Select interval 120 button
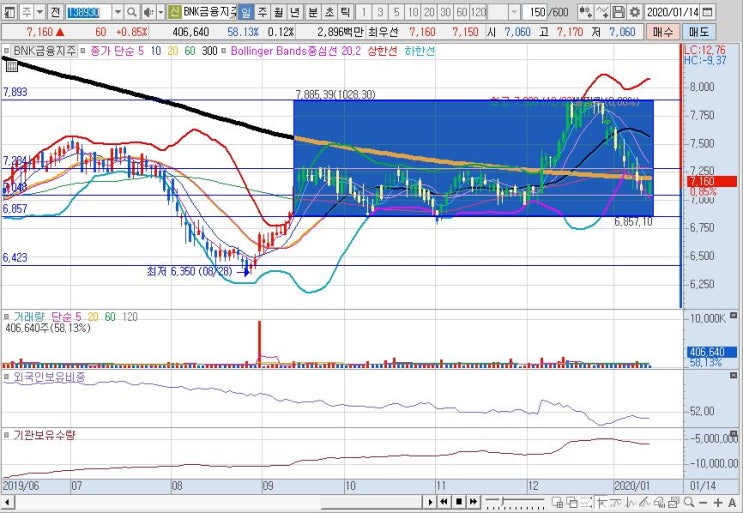Viewport: 743px width, 513px height. click(479, 12)
